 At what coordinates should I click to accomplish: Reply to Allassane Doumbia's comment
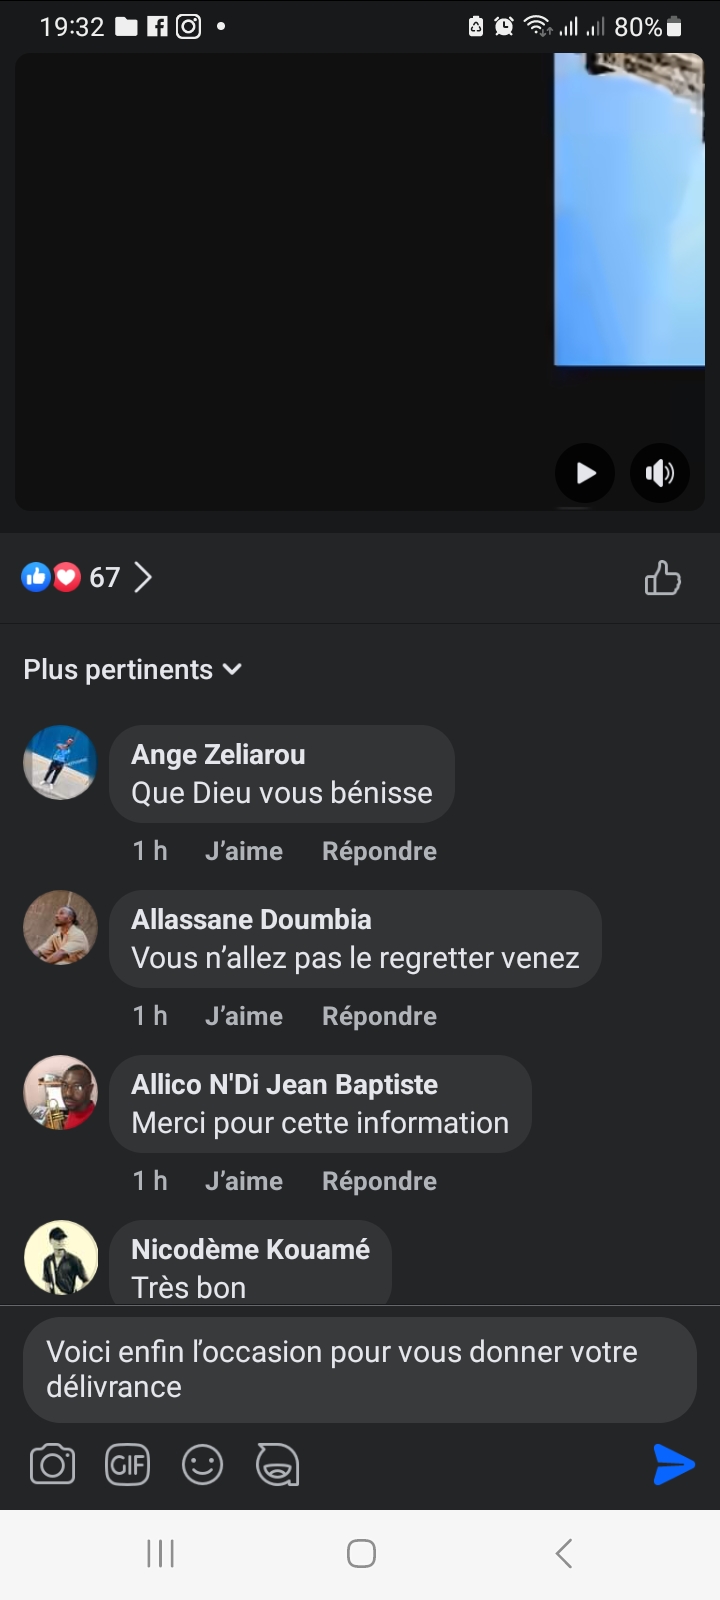pos(379,1016)
